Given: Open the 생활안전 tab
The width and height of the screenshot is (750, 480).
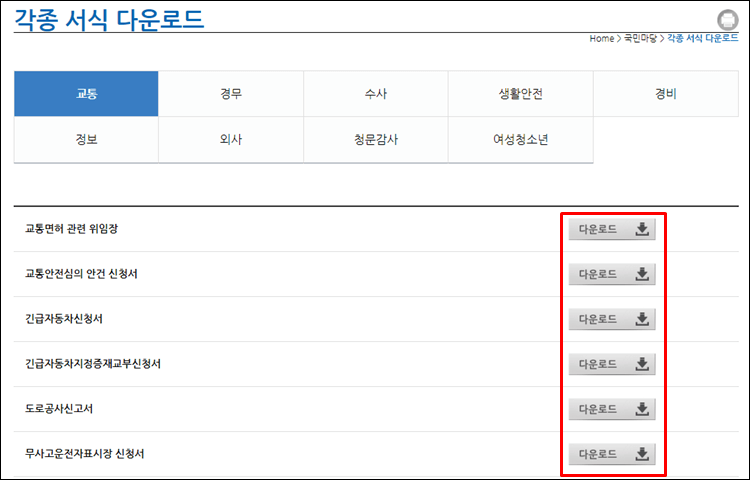Looking at the screenshot, I should point(521,94).
